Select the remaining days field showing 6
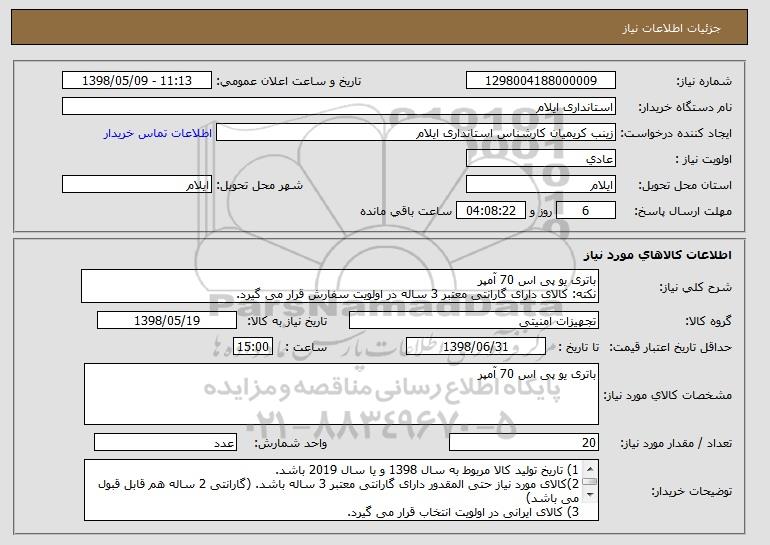The width and height of the screenshot is (770, 545). (585, 211)
